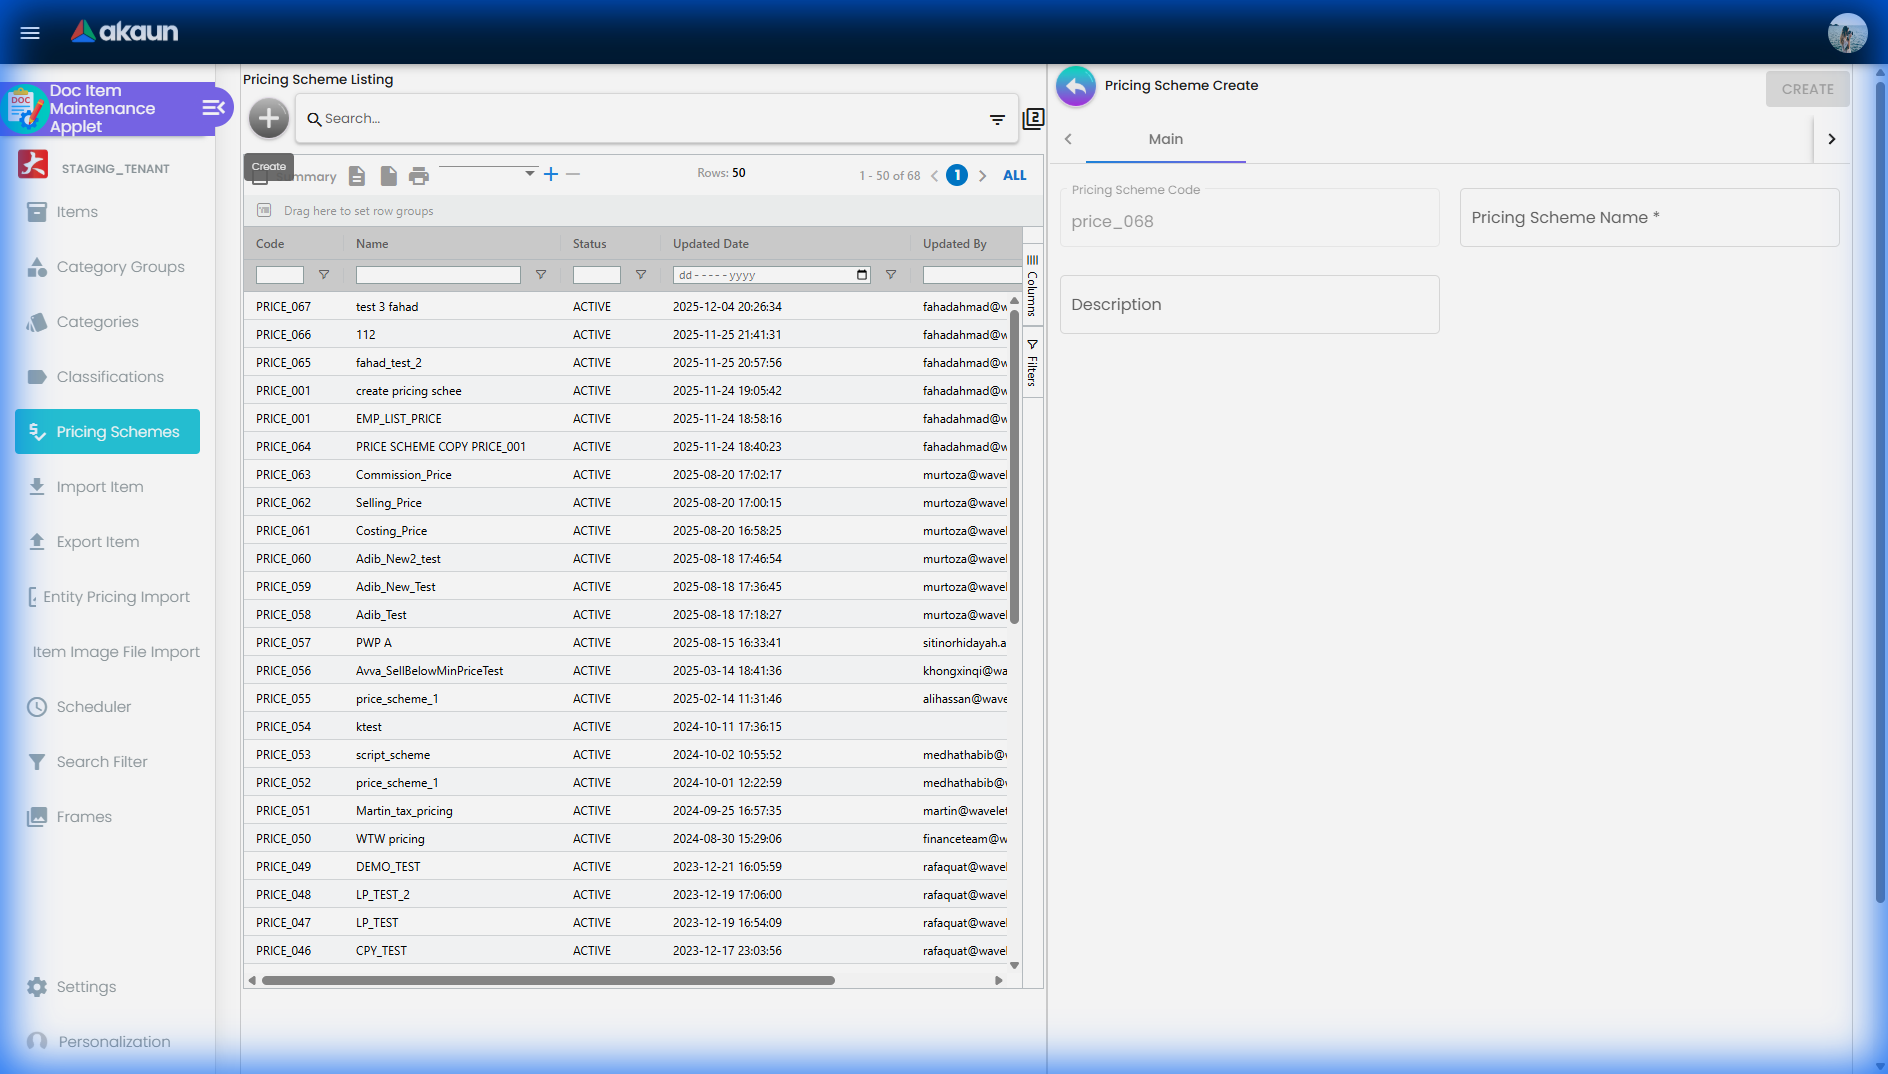Expand the Filters side panel
Image resolution: width=1888 pixels, height=1074 pixels.
click(x=1032, y=364)
